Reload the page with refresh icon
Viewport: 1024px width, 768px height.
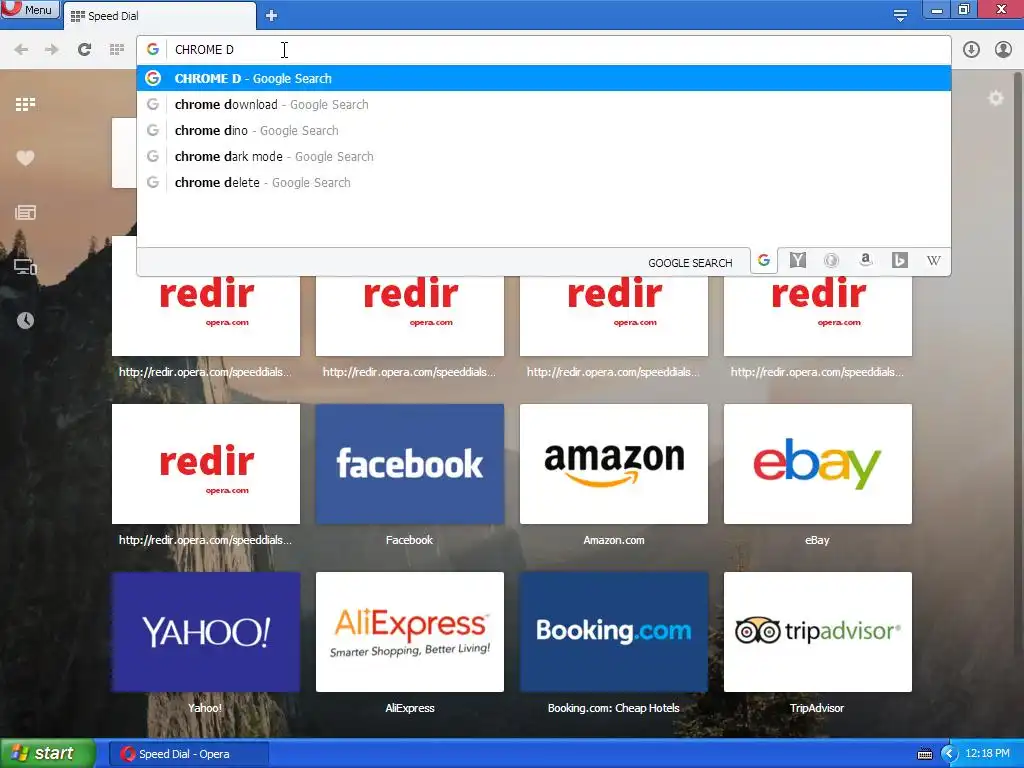tap(84, 50)
